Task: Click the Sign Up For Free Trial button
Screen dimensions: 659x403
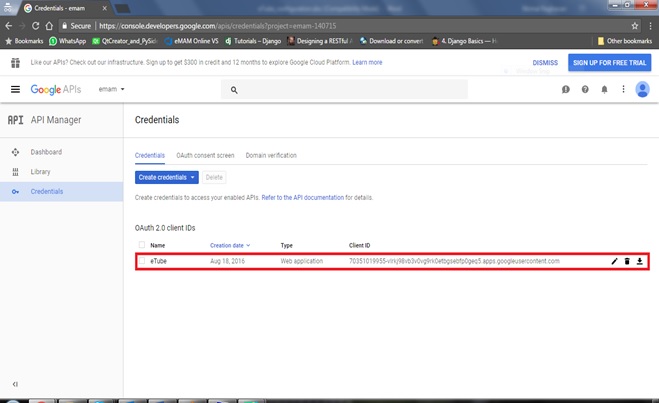Action: click(609, 63)
